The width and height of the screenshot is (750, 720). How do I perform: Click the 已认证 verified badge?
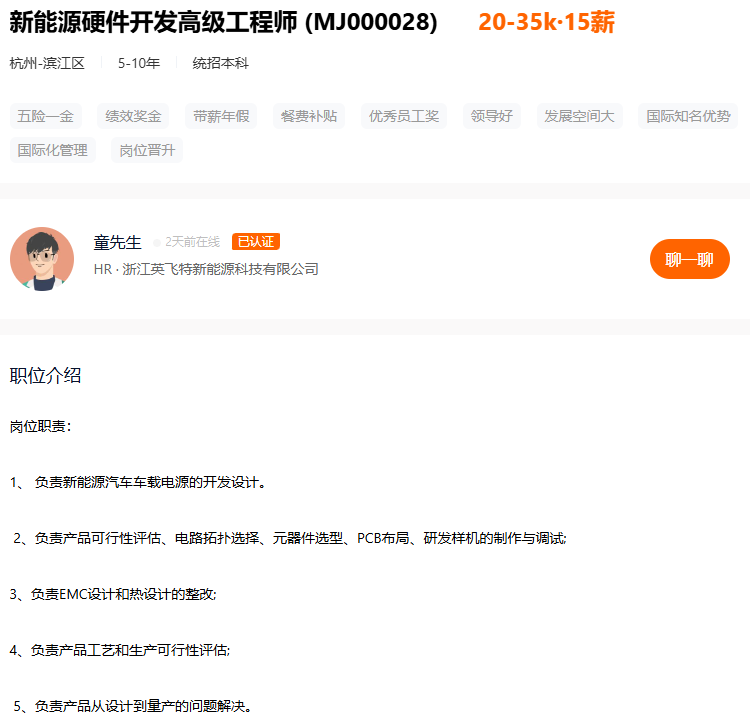pyautogui.click(x=255, y=241)
